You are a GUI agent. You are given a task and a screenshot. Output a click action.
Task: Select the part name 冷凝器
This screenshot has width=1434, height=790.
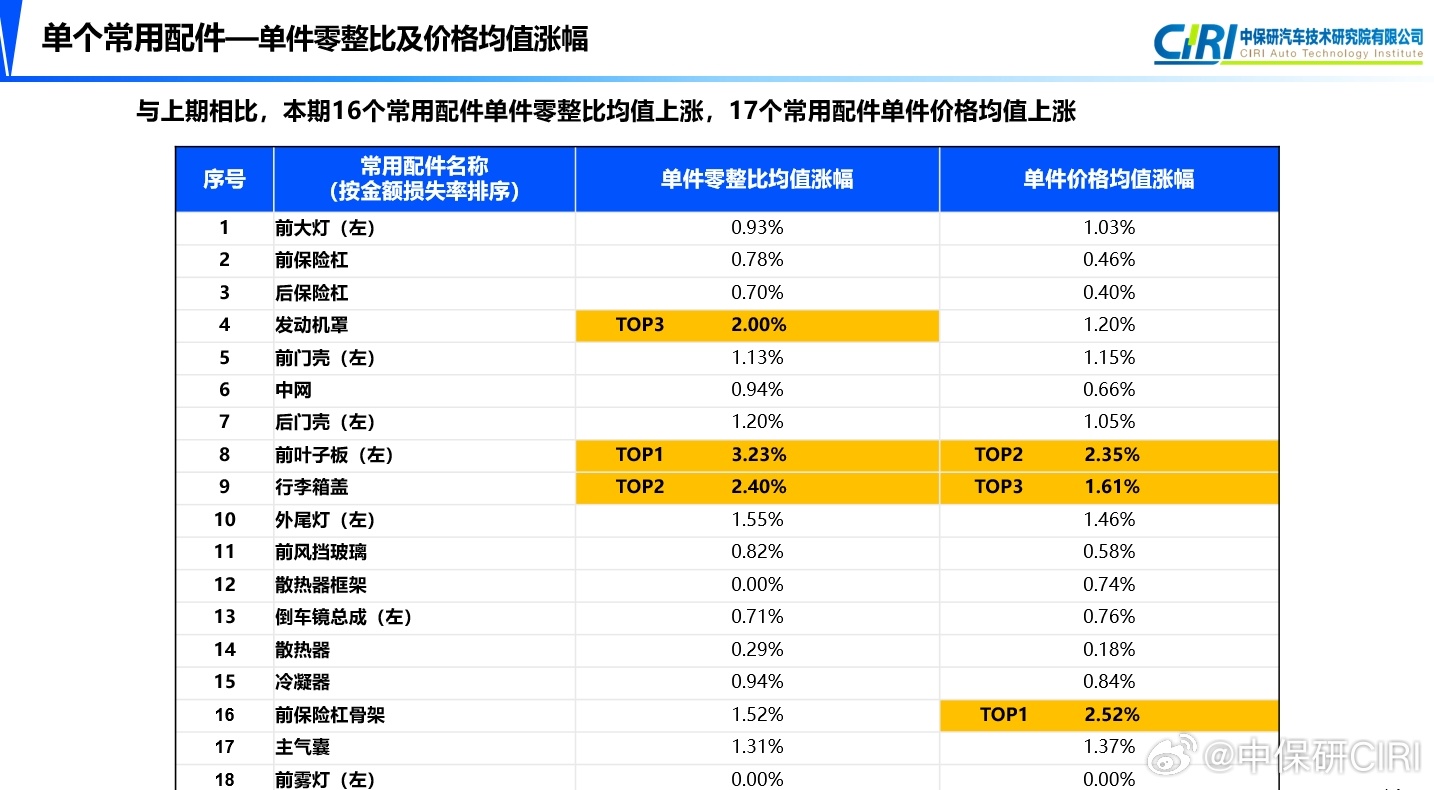[x=303, y=682]
